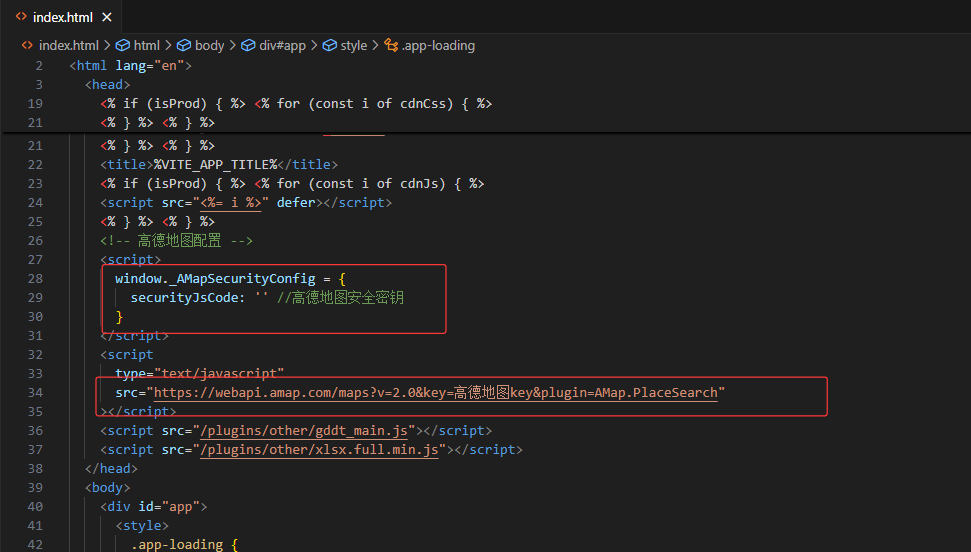The height and width of the screenshot is (552, 971).
Task: Select the index.html tab
Action: pyautogui.click(x=61, y=17)
